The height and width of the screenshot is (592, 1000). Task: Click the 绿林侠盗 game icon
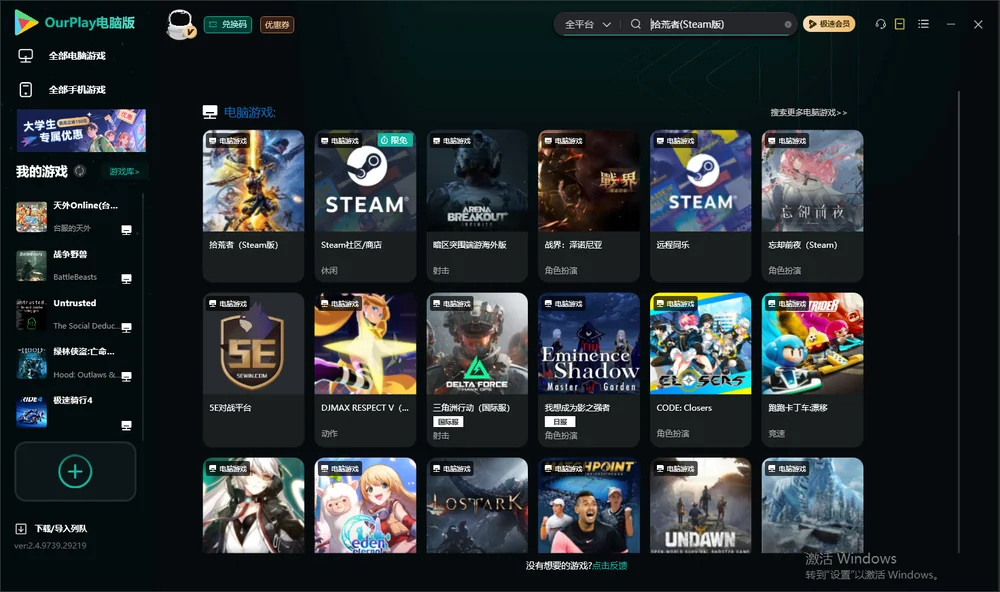pos(31,363)
